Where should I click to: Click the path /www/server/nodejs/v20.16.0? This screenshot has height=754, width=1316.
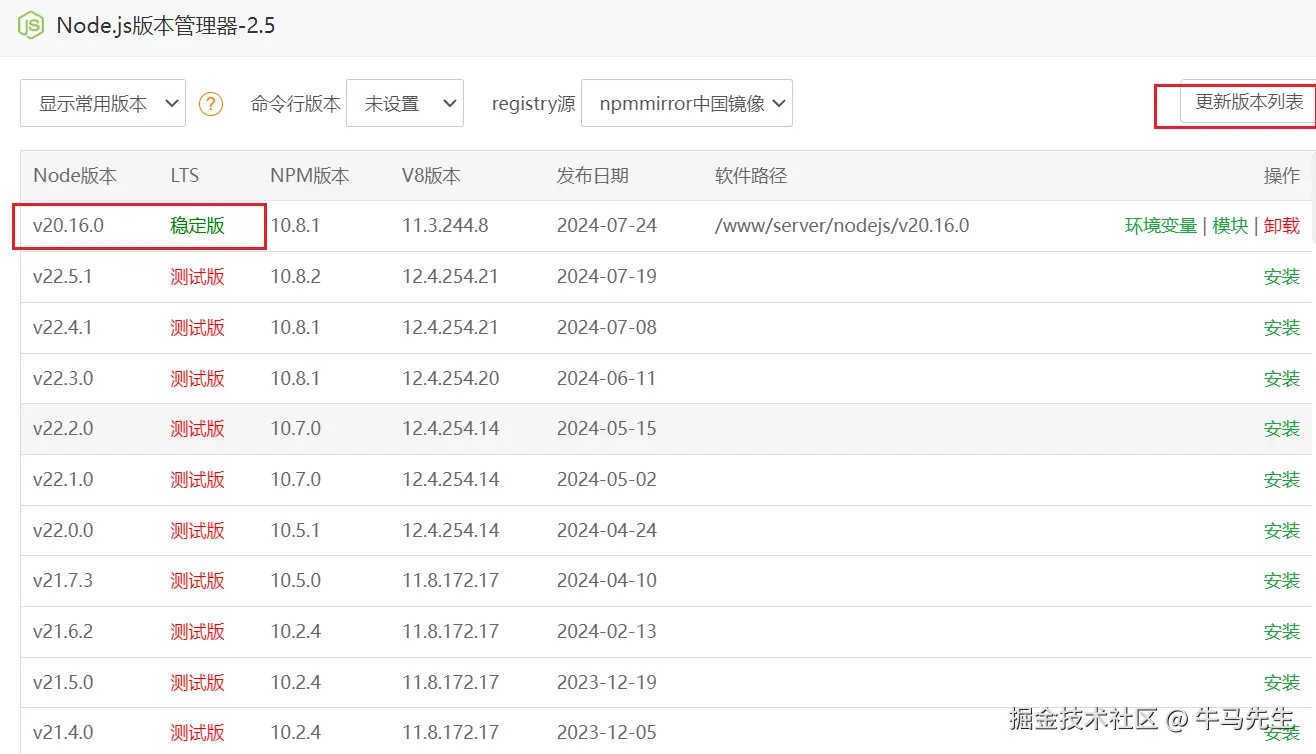[842, 226]
